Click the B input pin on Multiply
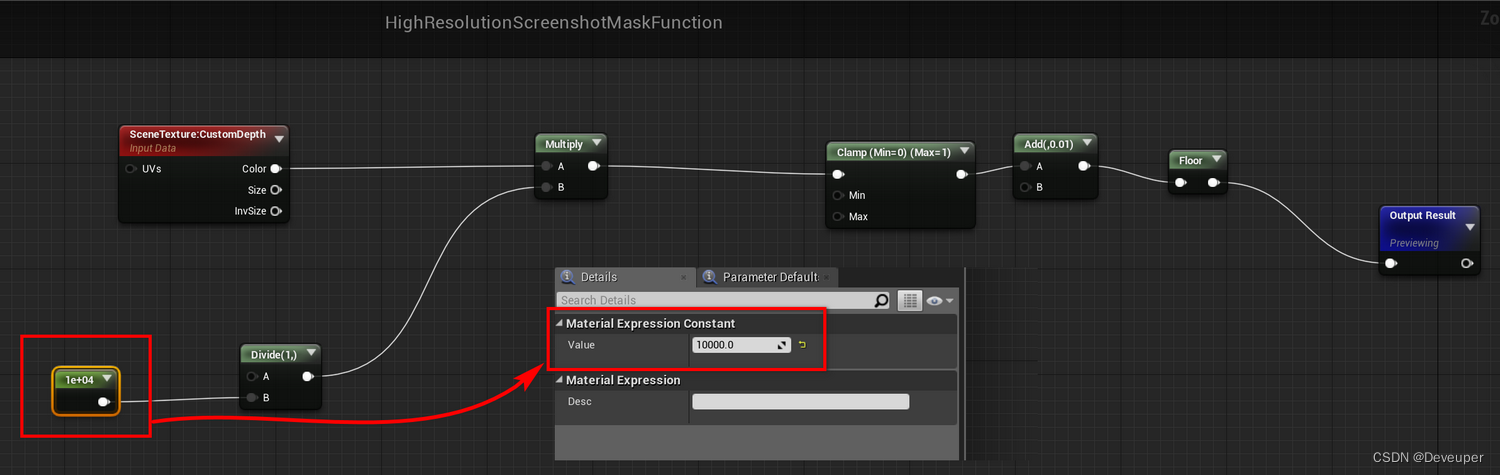This screenshot has width=1500, height=475. (546, 187)
